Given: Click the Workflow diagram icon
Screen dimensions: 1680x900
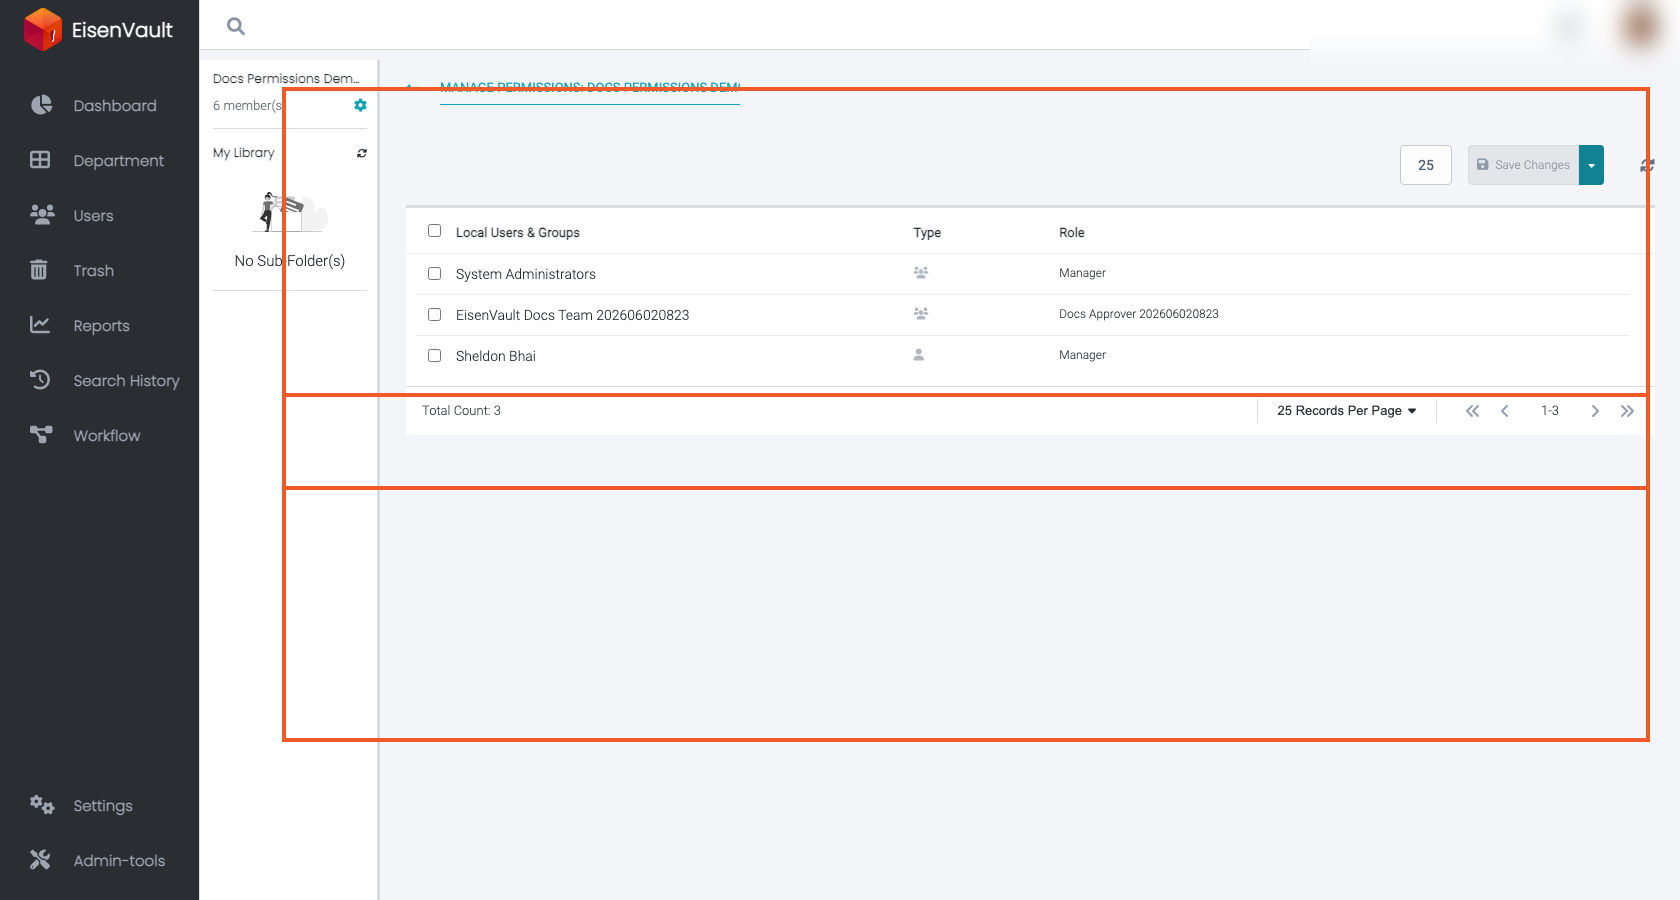Looking at the screenshot, I should [x=41, y=435].
